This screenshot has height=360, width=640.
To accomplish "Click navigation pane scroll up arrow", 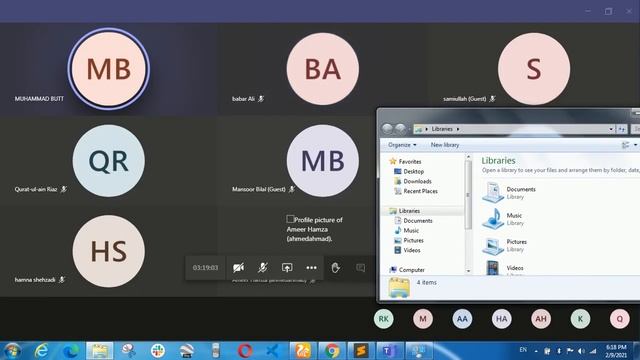I will [468, 157].
